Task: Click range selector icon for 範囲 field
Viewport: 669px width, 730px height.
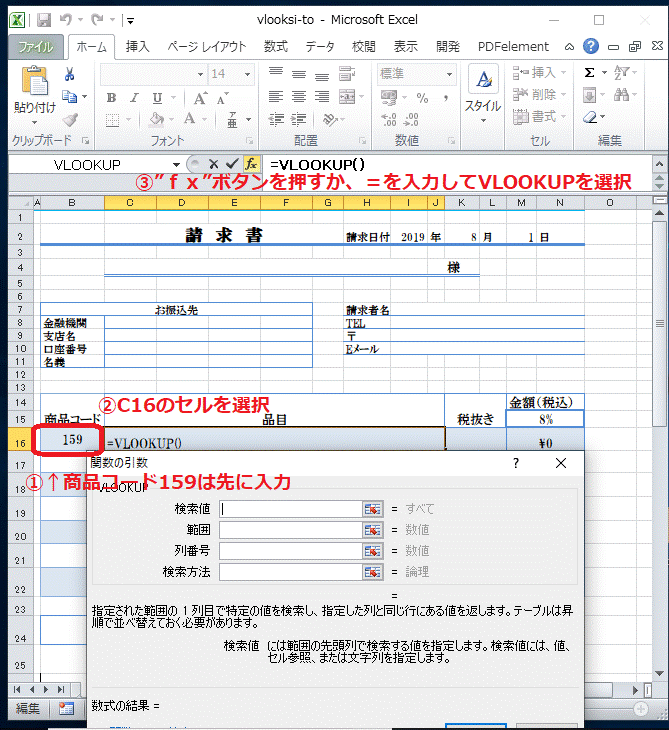Action: tap(373, 530)
